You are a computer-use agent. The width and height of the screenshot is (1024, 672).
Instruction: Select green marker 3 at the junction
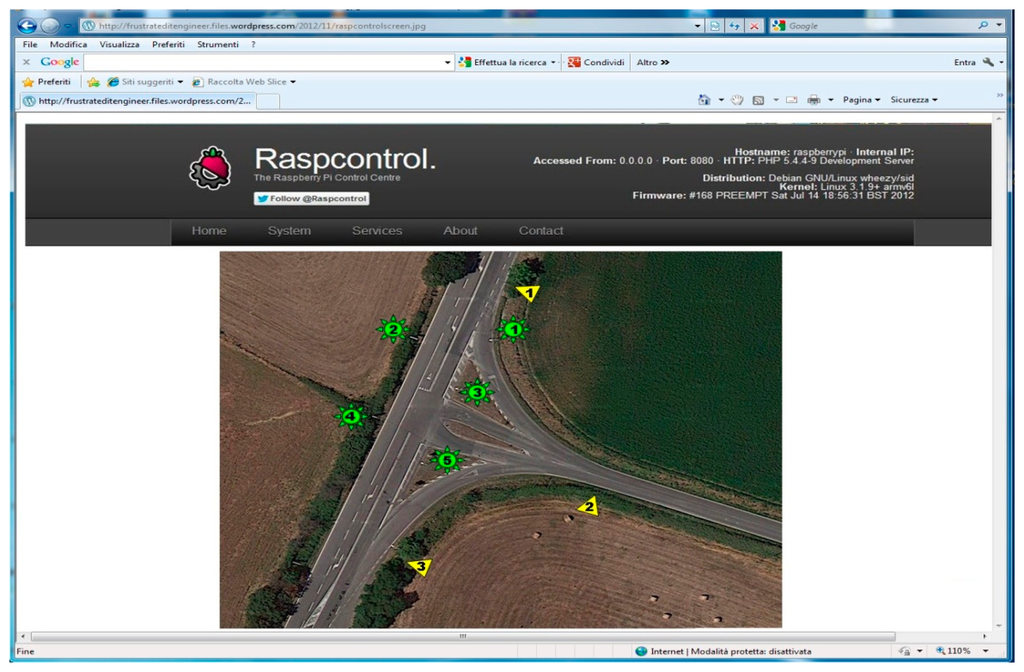point(477,392)
